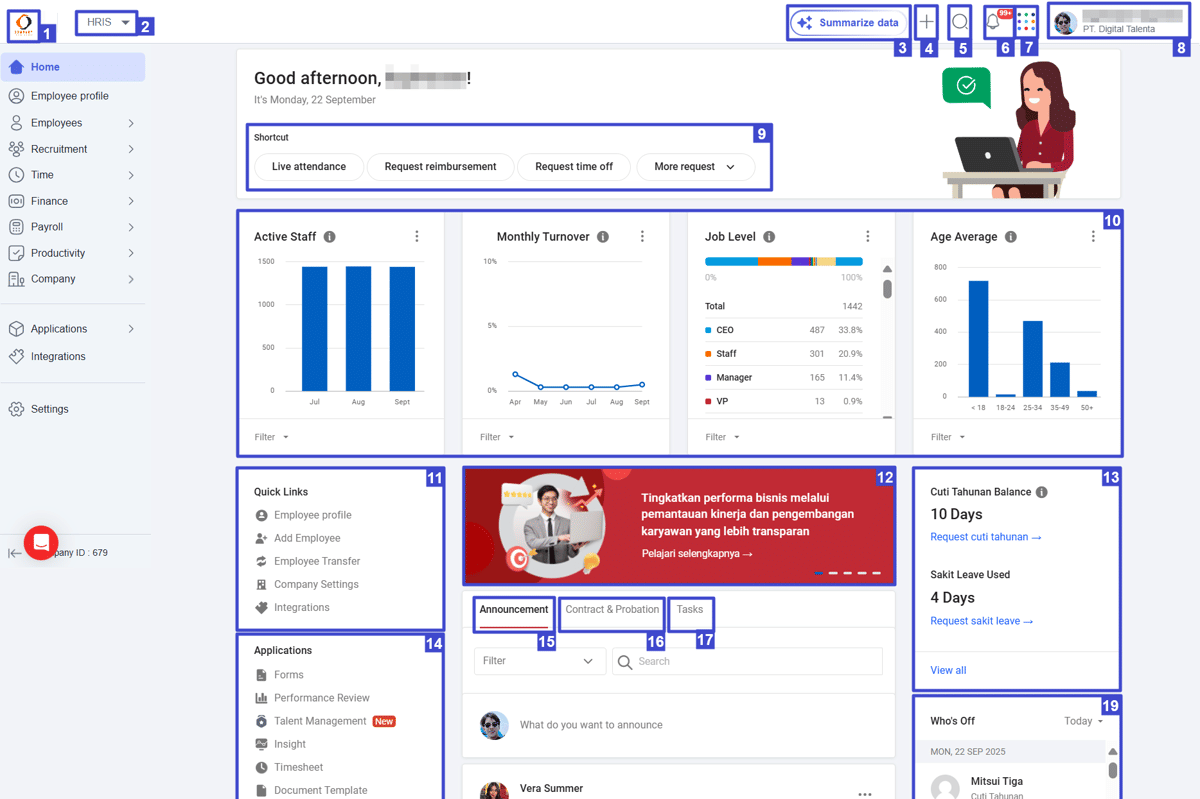Open Filter dropdown under Age Average
1200x799 pixels.
[x=948, y=437]
